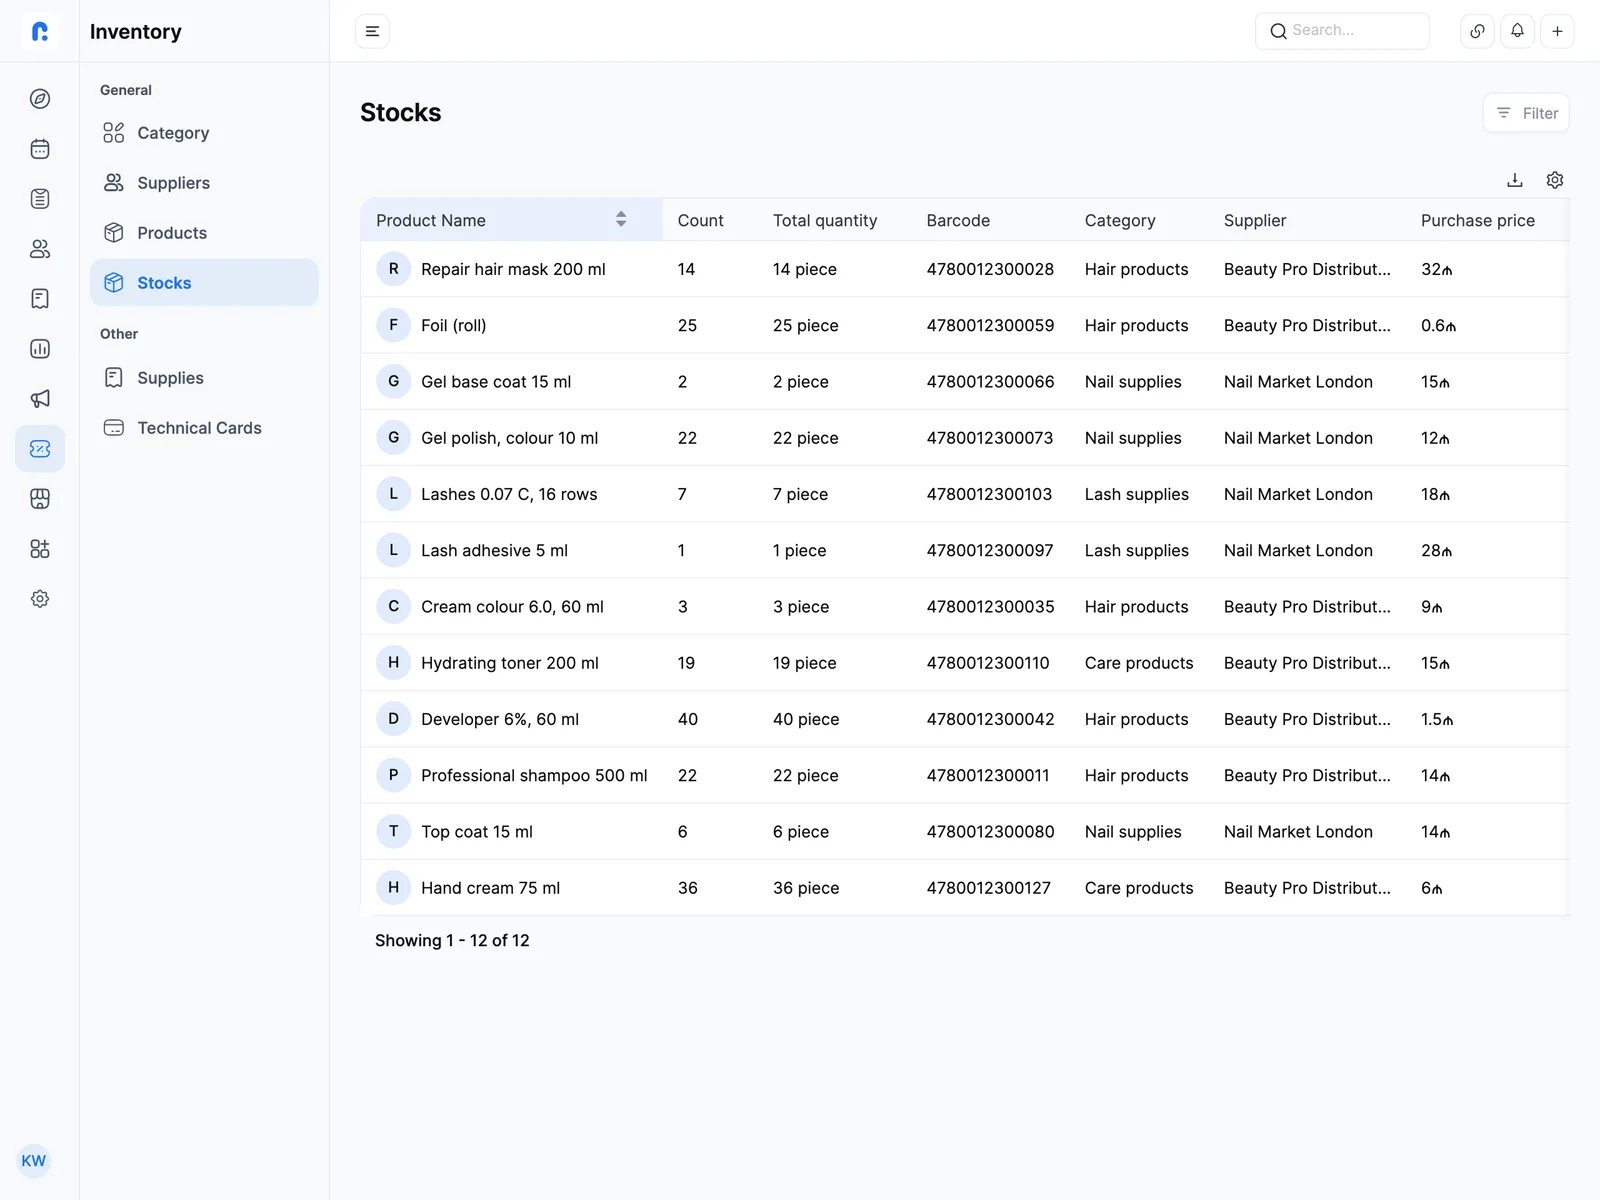Focus the Search input field
This screenshot has width=1600, height=1200.
tap(1342, 31)
